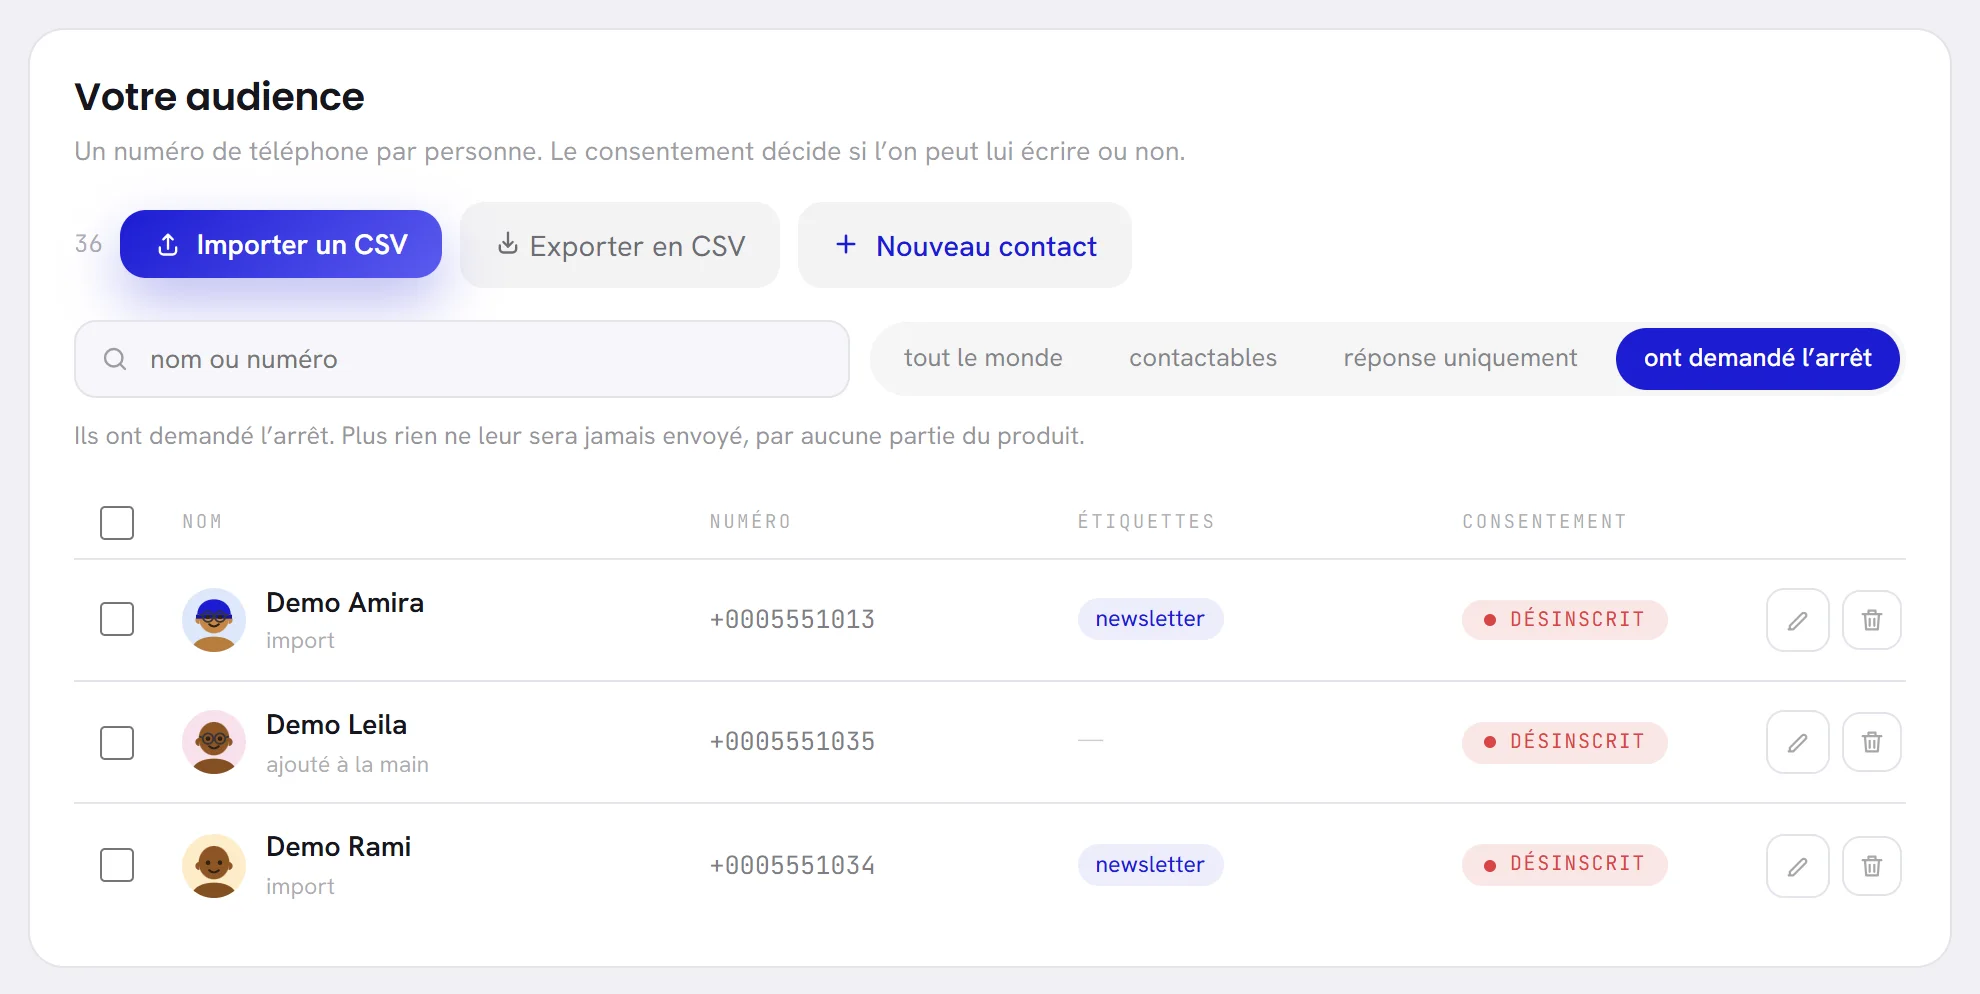The width and height of the screenshot is (1980, 994).
Task: Edit the Demo Leila contact
Action: point(1797,742)
